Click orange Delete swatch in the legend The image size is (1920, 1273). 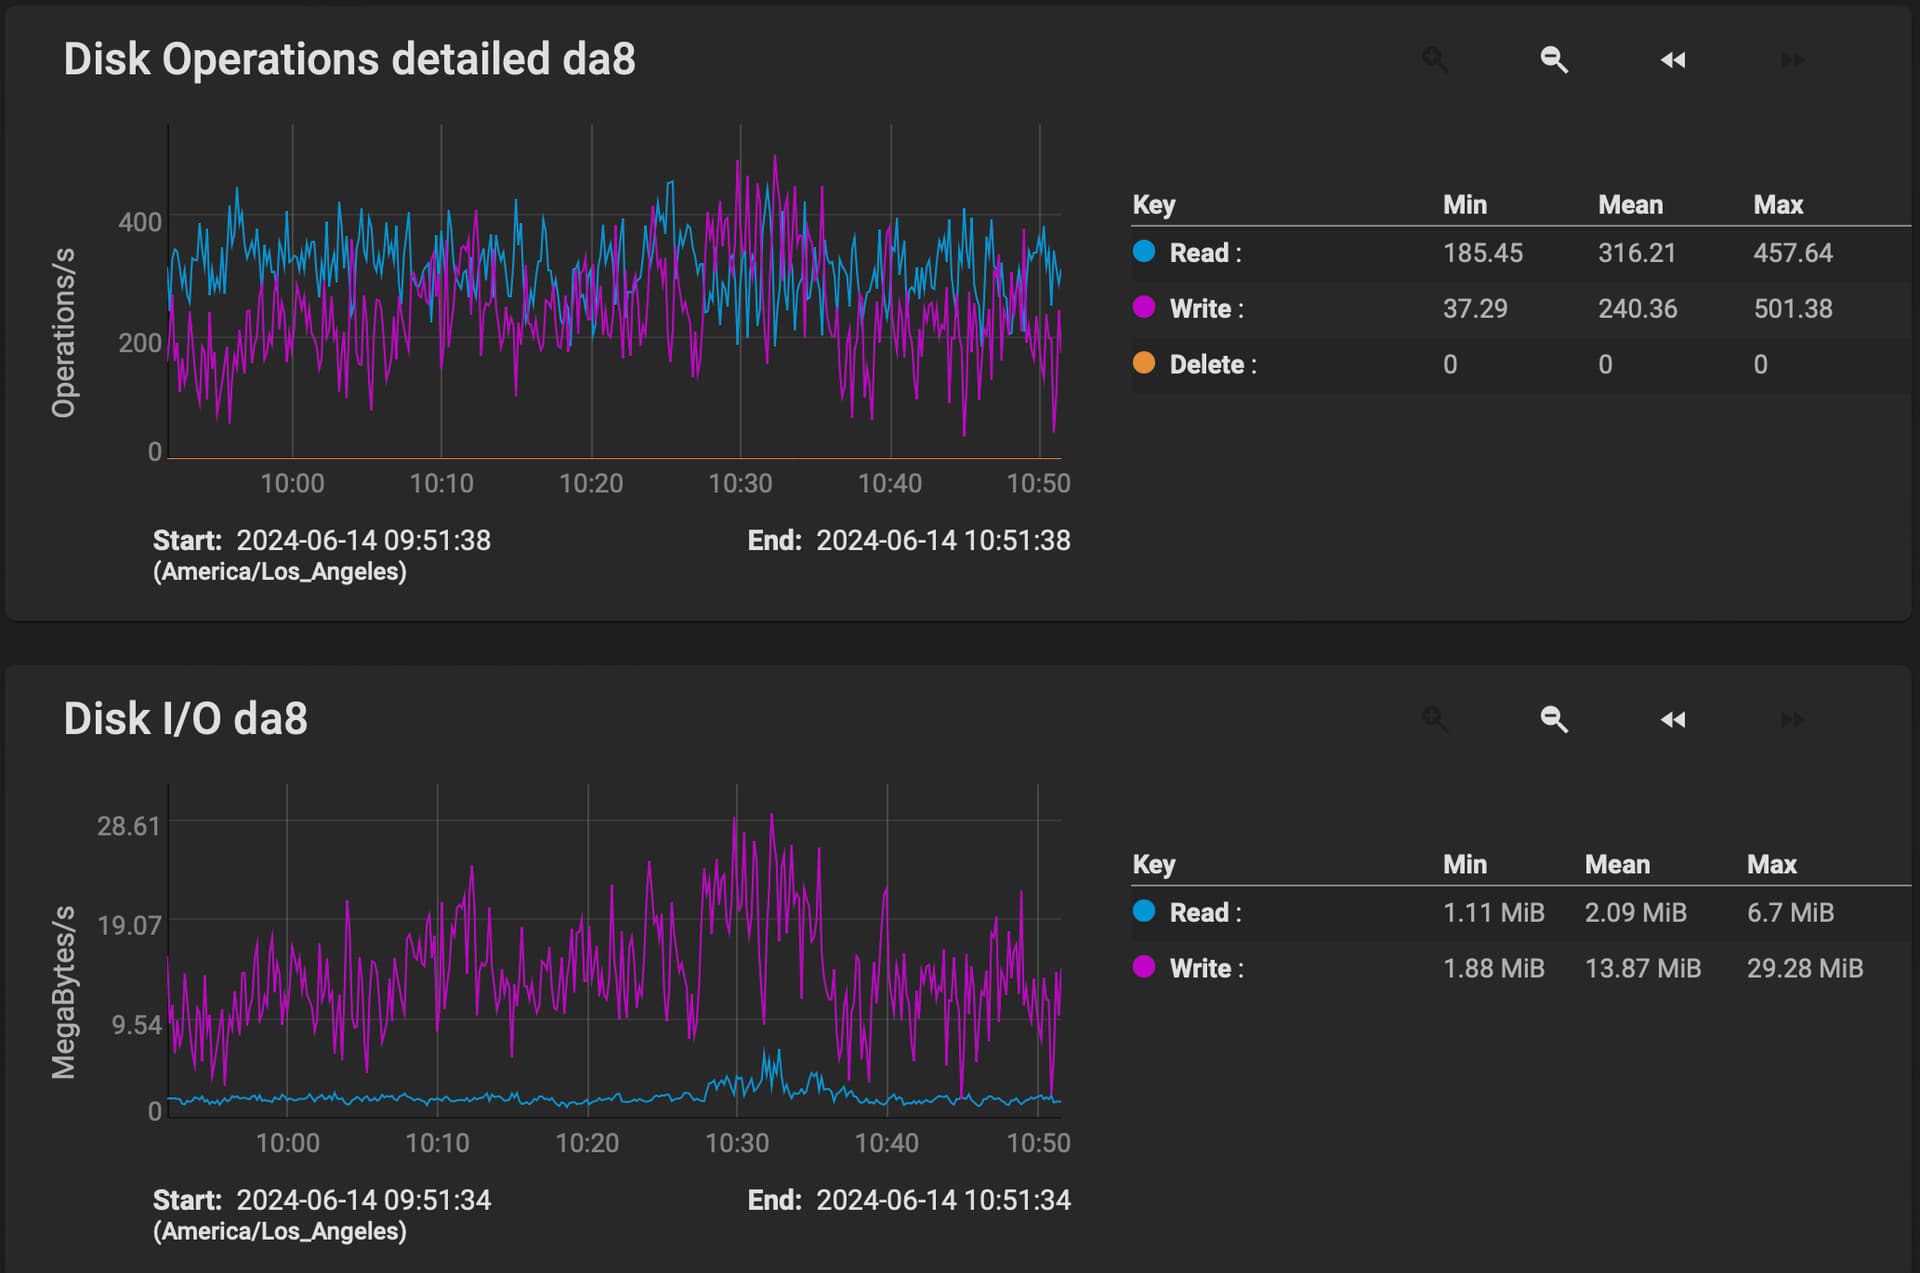tap(1144, 363)
